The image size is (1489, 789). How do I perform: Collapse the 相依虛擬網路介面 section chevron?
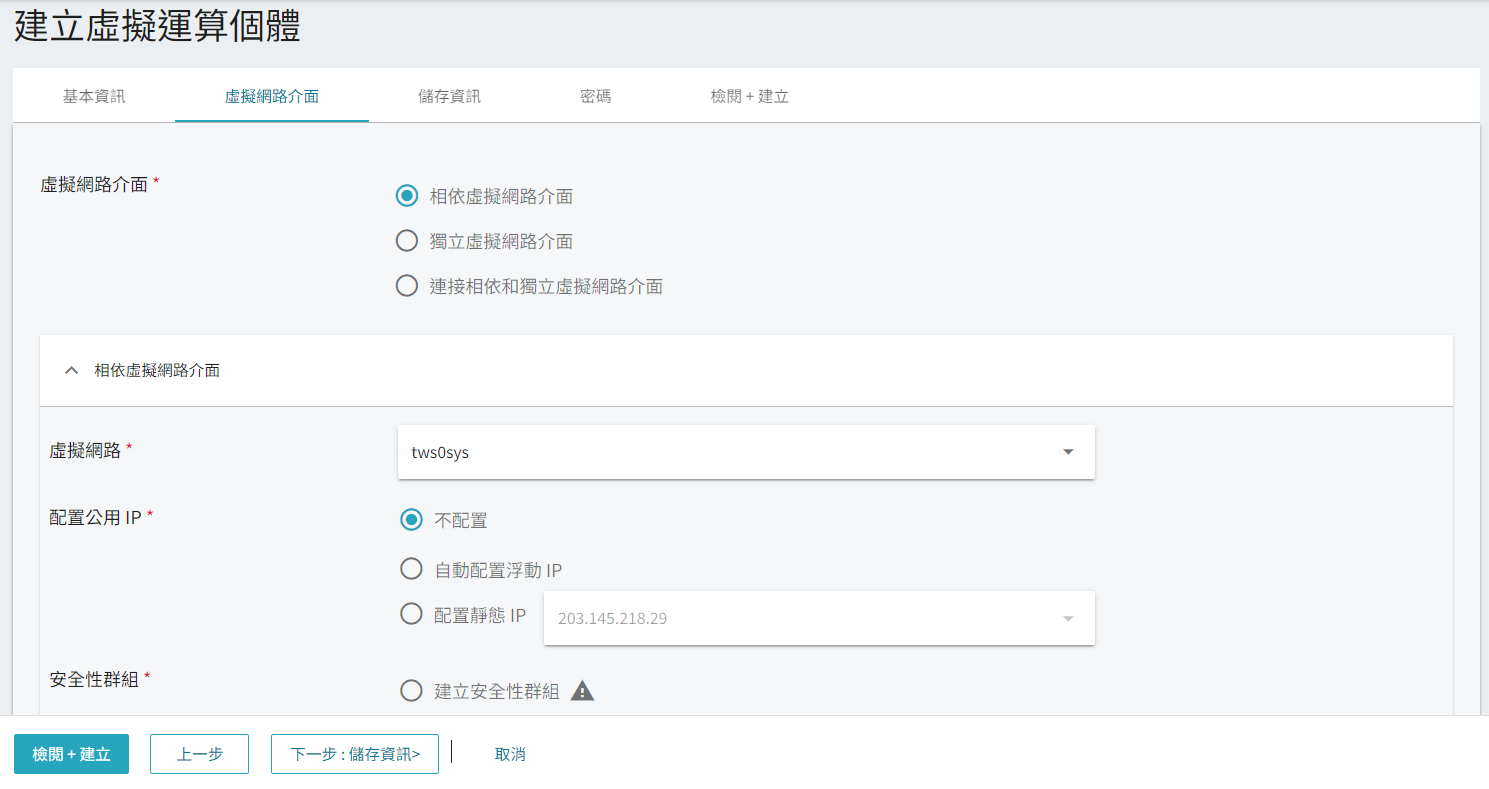tap(71, 370)
